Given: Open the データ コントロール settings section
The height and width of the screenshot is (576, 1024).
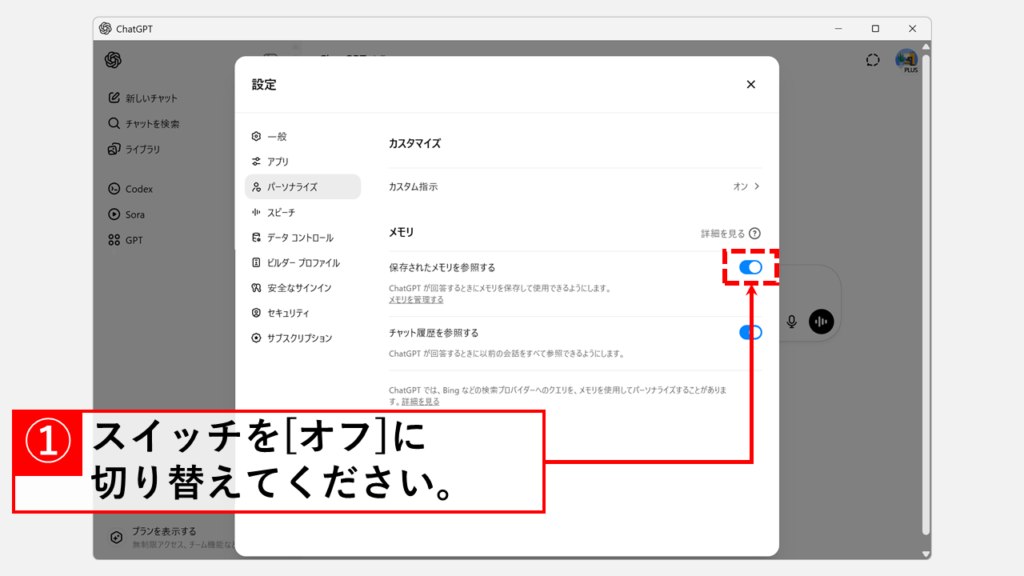Looking at the screenshot, I should coord(302,238).
